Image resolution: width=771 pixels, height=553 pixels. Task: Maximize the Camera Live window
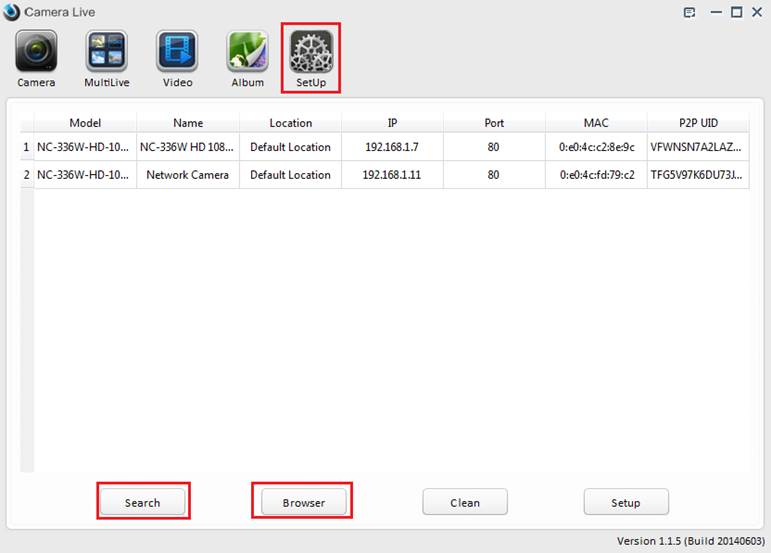[x=737, y=12]
